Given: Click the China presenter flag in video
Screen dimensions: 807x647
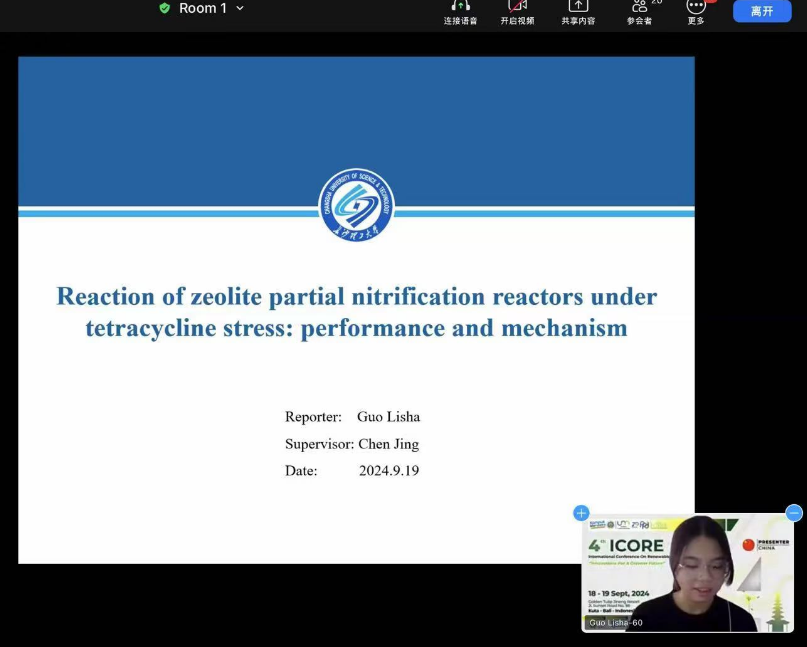Looking at the screenshot, I should (x=748, y=544).
